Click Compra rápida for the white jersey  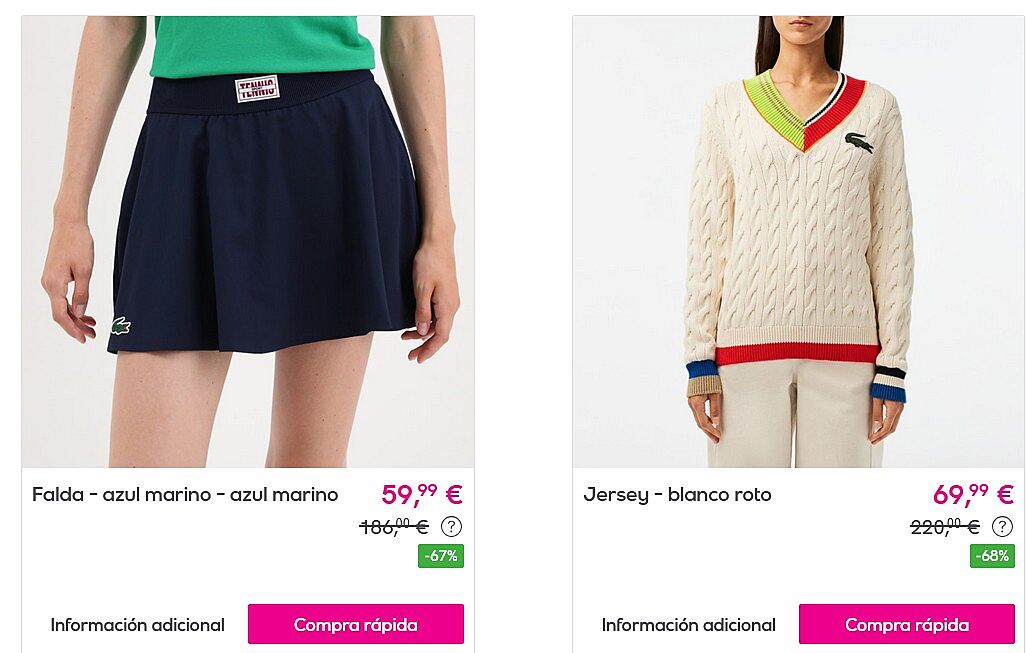coord(906,624)
